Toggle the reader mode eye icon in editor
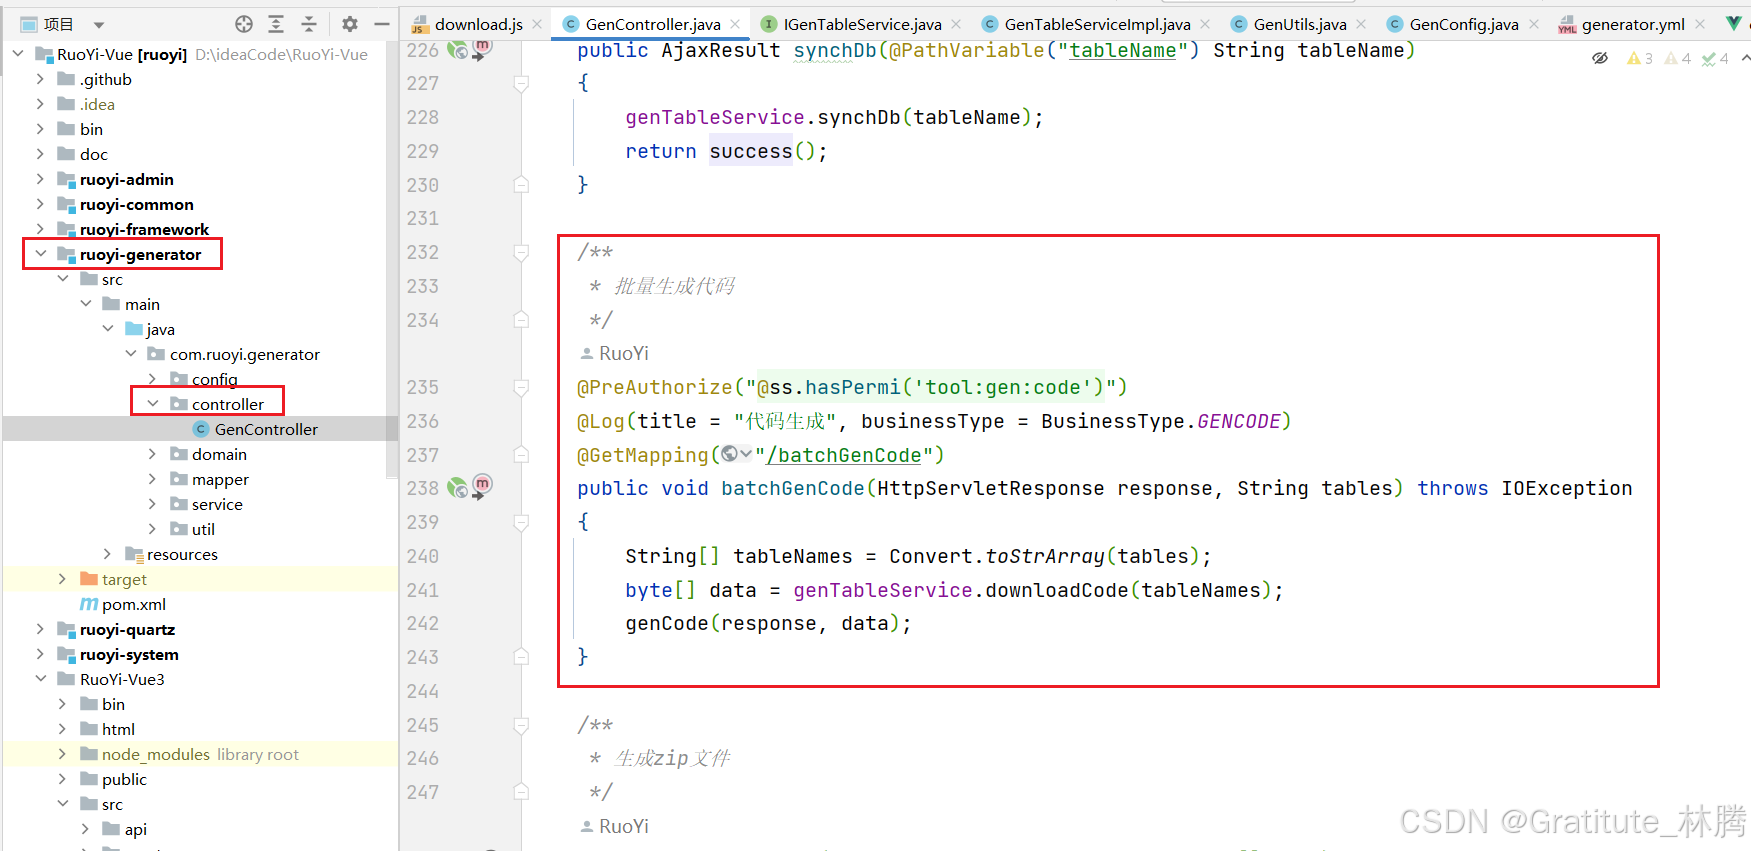The width and height of the screenshot is (1751, 851). (1600, 58)
